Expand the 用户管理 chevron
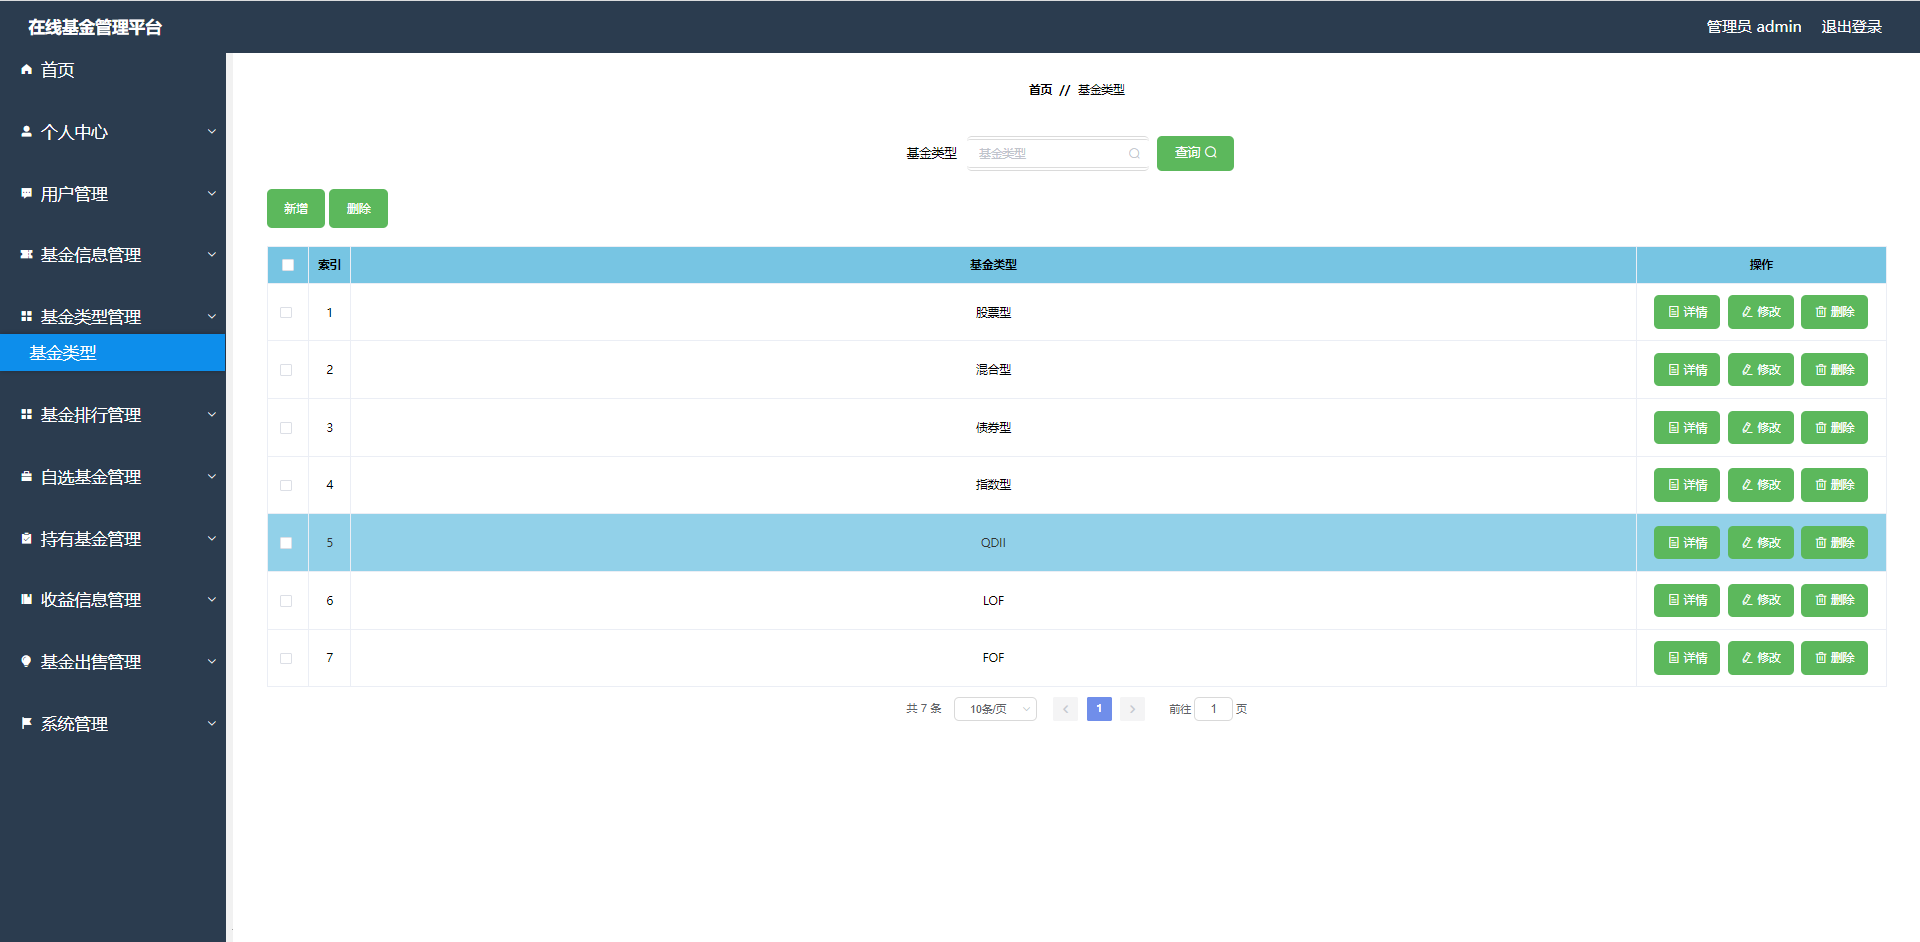The width and height of the screenshot is (1920, 942). point(211,193)
